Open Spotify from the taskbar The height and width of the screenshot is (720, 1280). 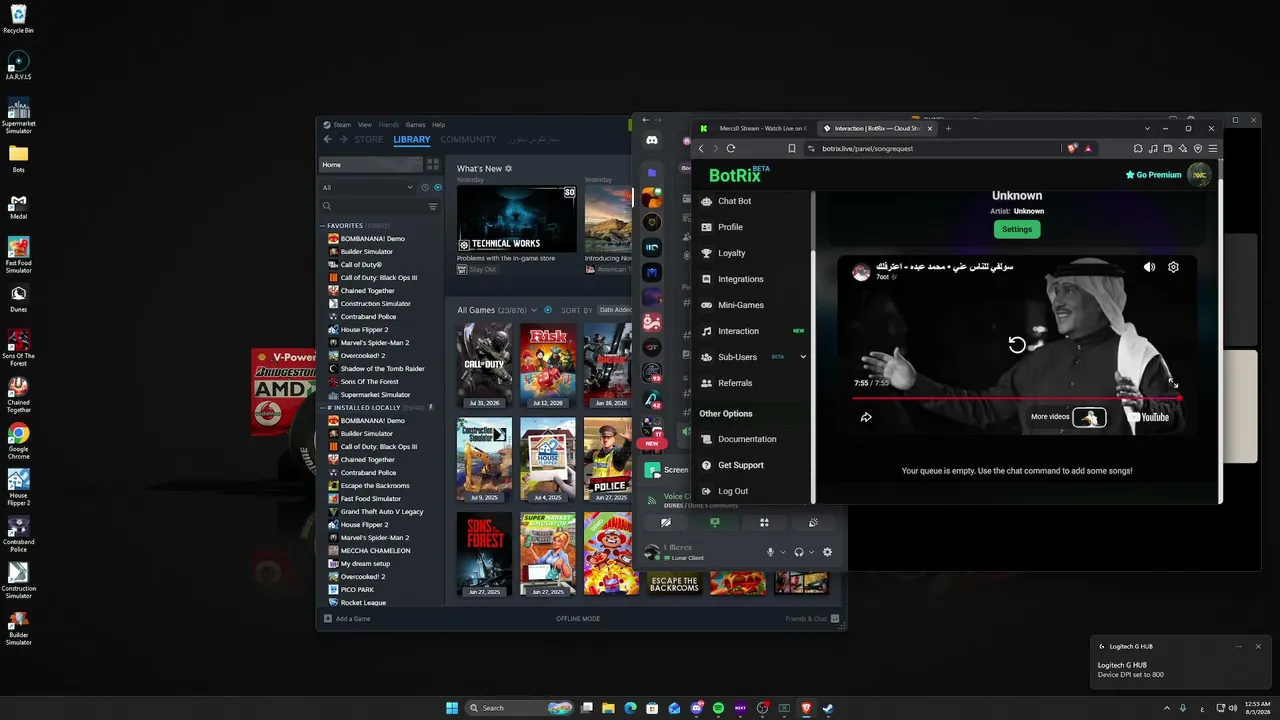coord(718,708)
